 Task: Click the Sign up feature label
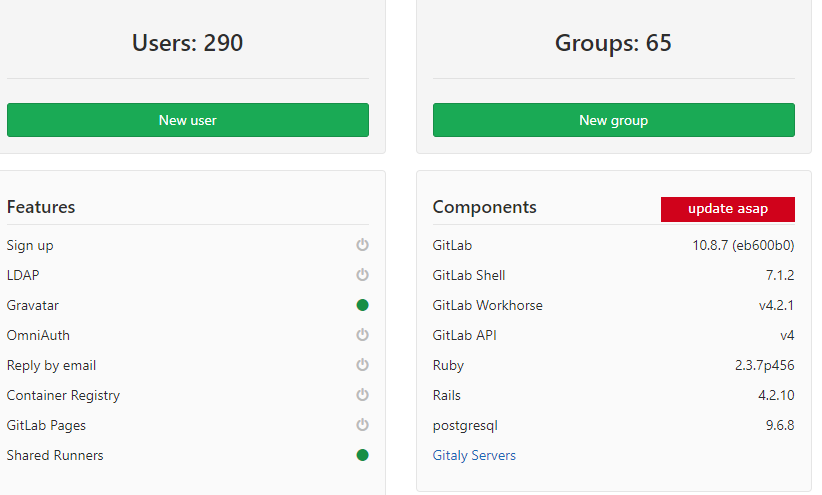click(x=30, y=245)
